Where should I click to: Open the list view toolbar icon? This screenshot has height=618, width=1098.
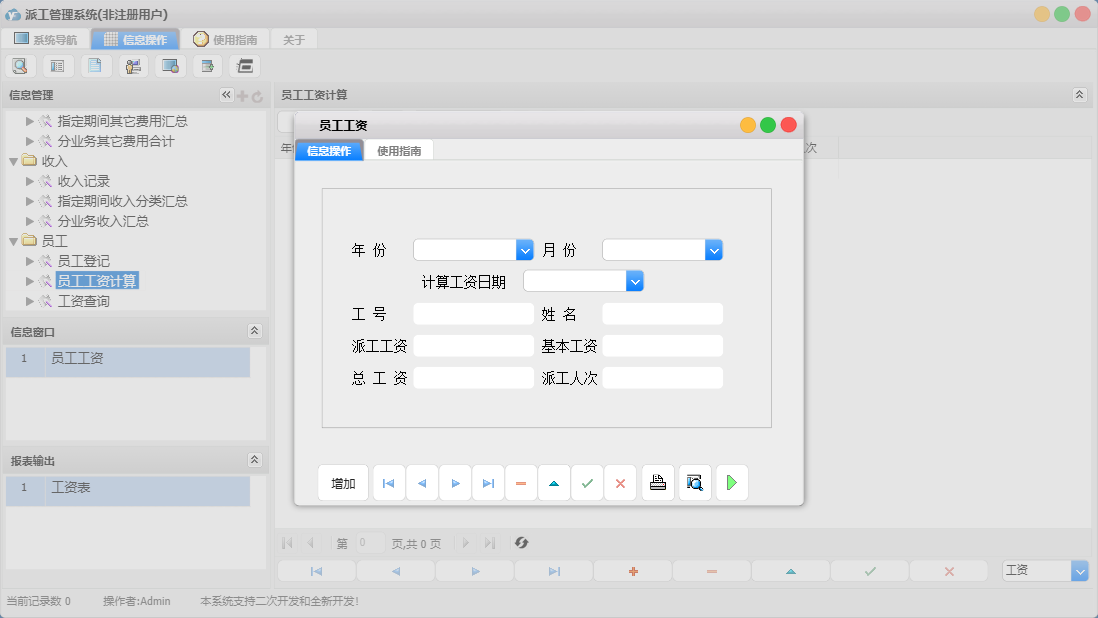click(x=57, y=65)
